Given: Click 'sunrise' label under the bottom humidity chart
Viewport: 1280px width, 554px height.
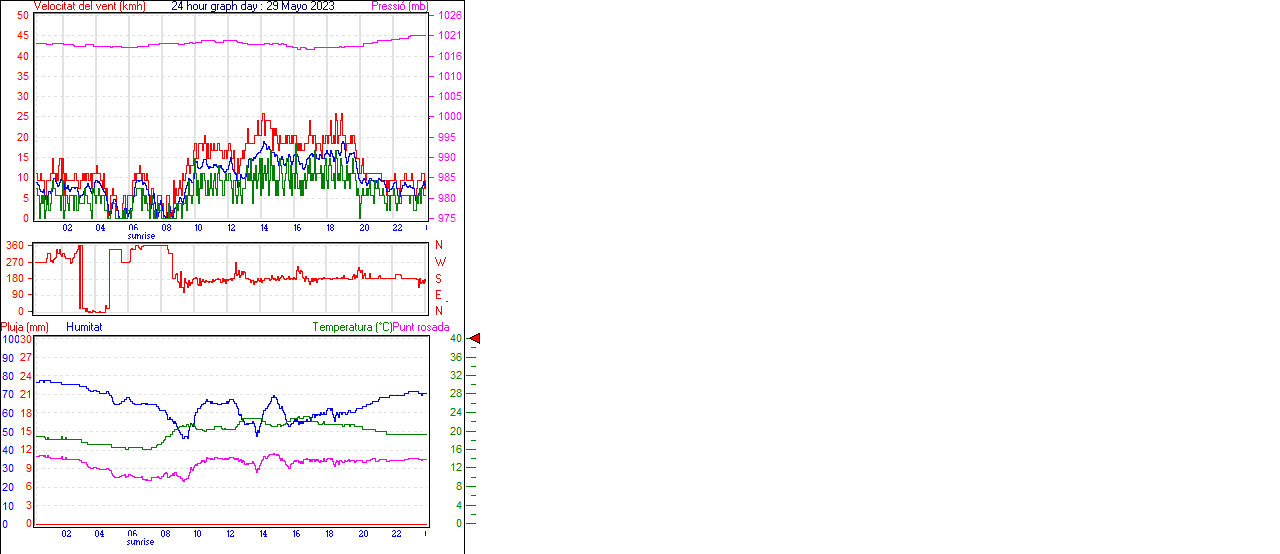Looking at the screenshot, I should [140, 542].
